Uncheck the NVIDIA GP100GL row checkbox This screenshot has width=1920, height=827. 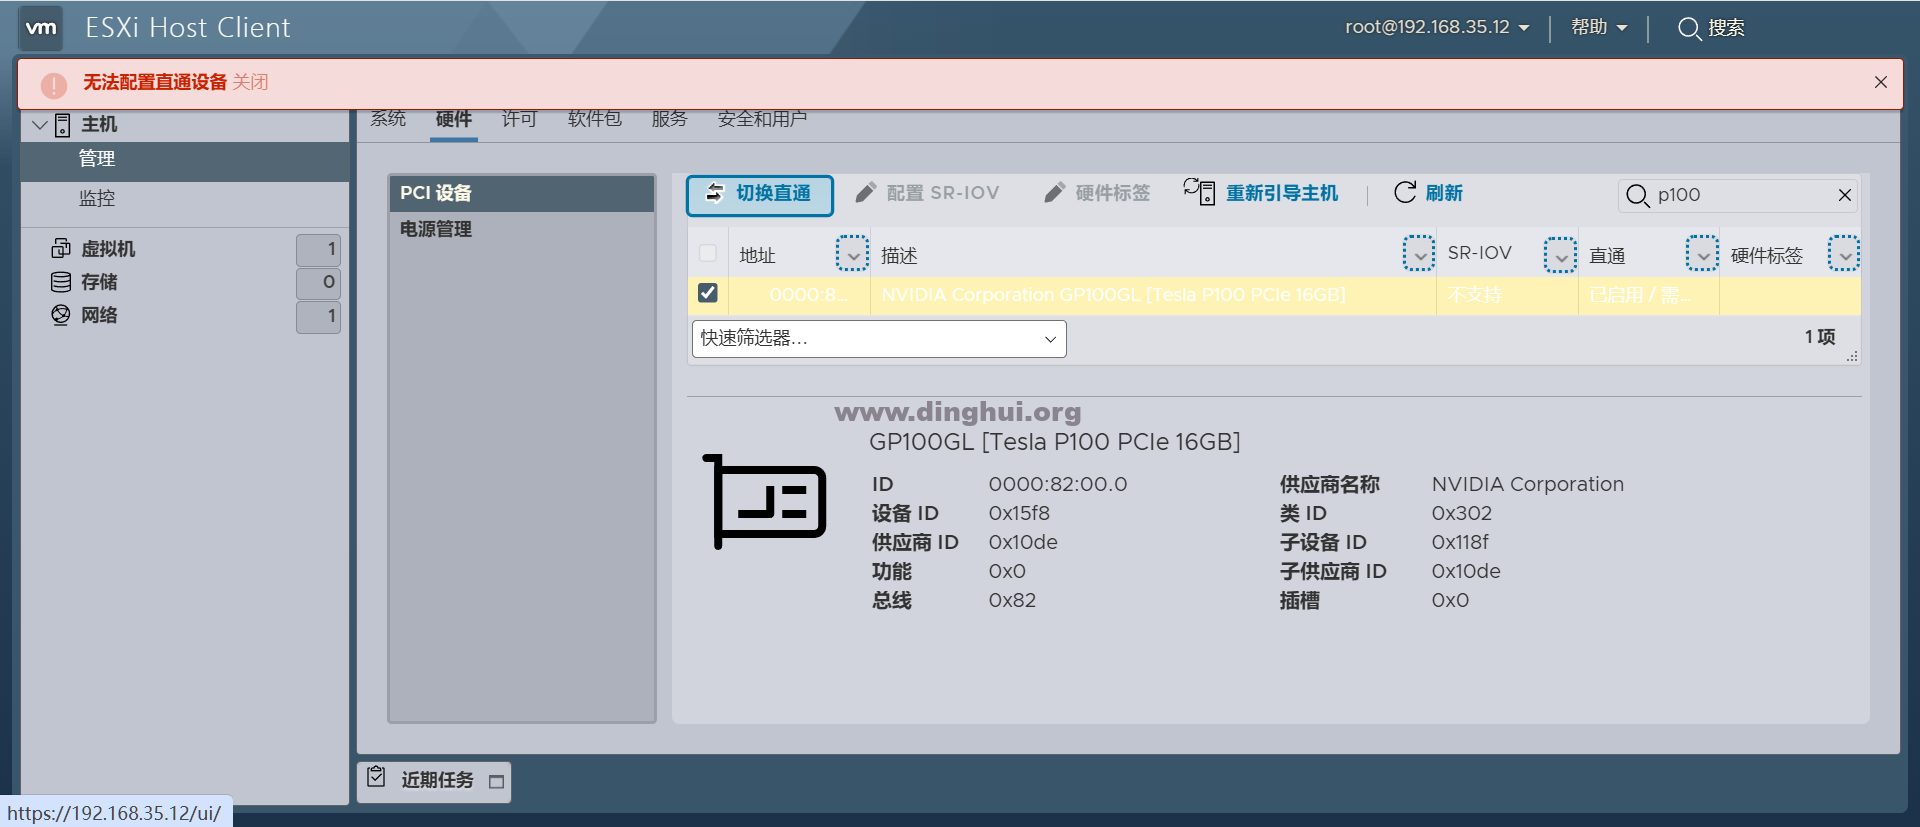click(x=708, y=293)
